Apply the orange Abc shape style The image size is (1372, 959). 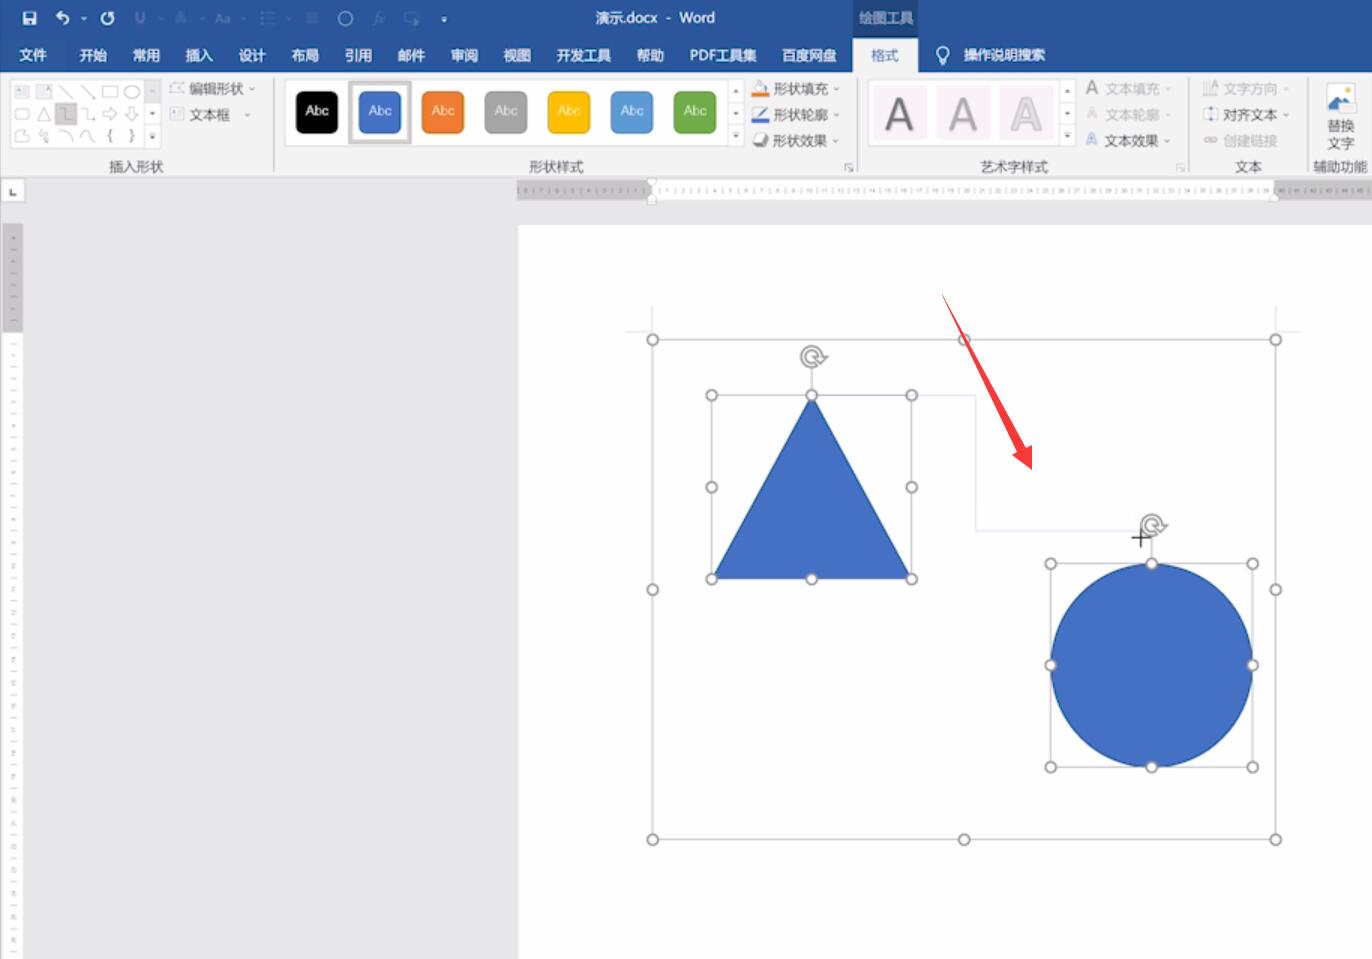(443, 112)
